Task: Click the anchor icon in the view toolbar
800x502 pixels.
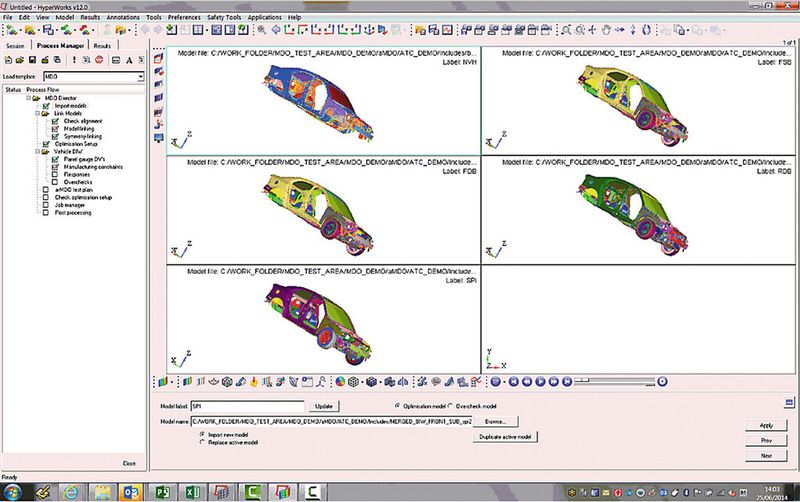Action: click(x=369, y=30)
